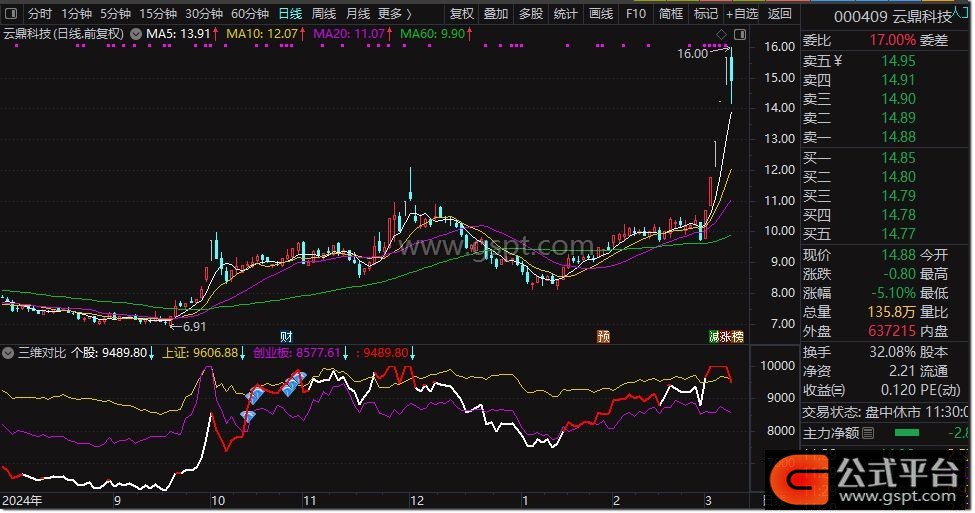
Task: Click the 返回 back button
Action: (779, 14)
